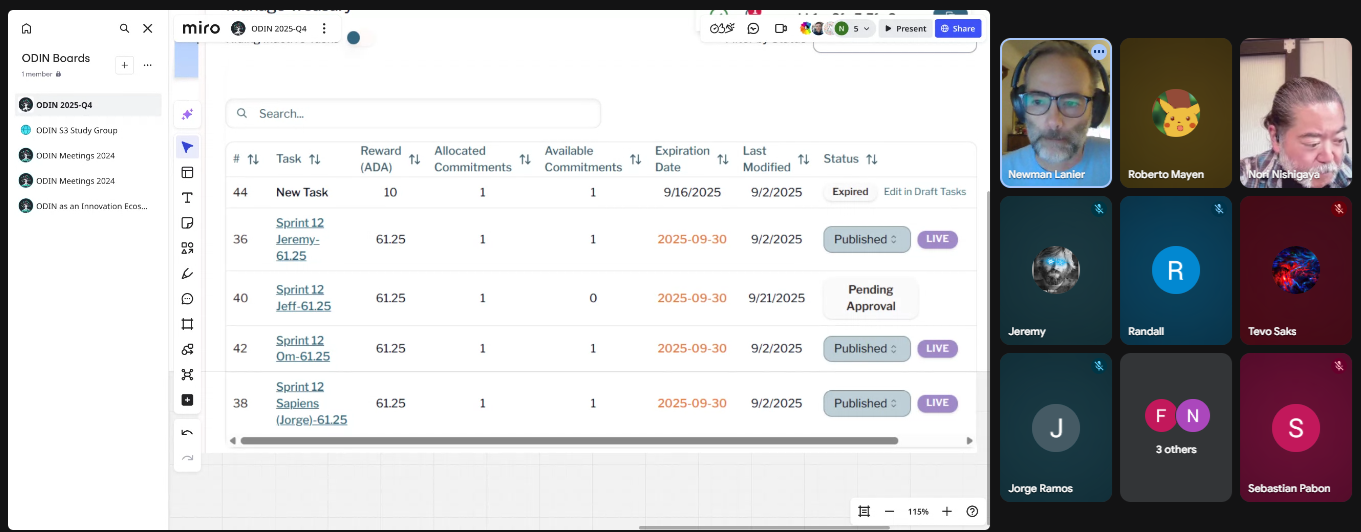Image resolution: width=1361 pixels, height=532 pixels.
Task: Start a video call via camera icon
Action: [781, 29]
